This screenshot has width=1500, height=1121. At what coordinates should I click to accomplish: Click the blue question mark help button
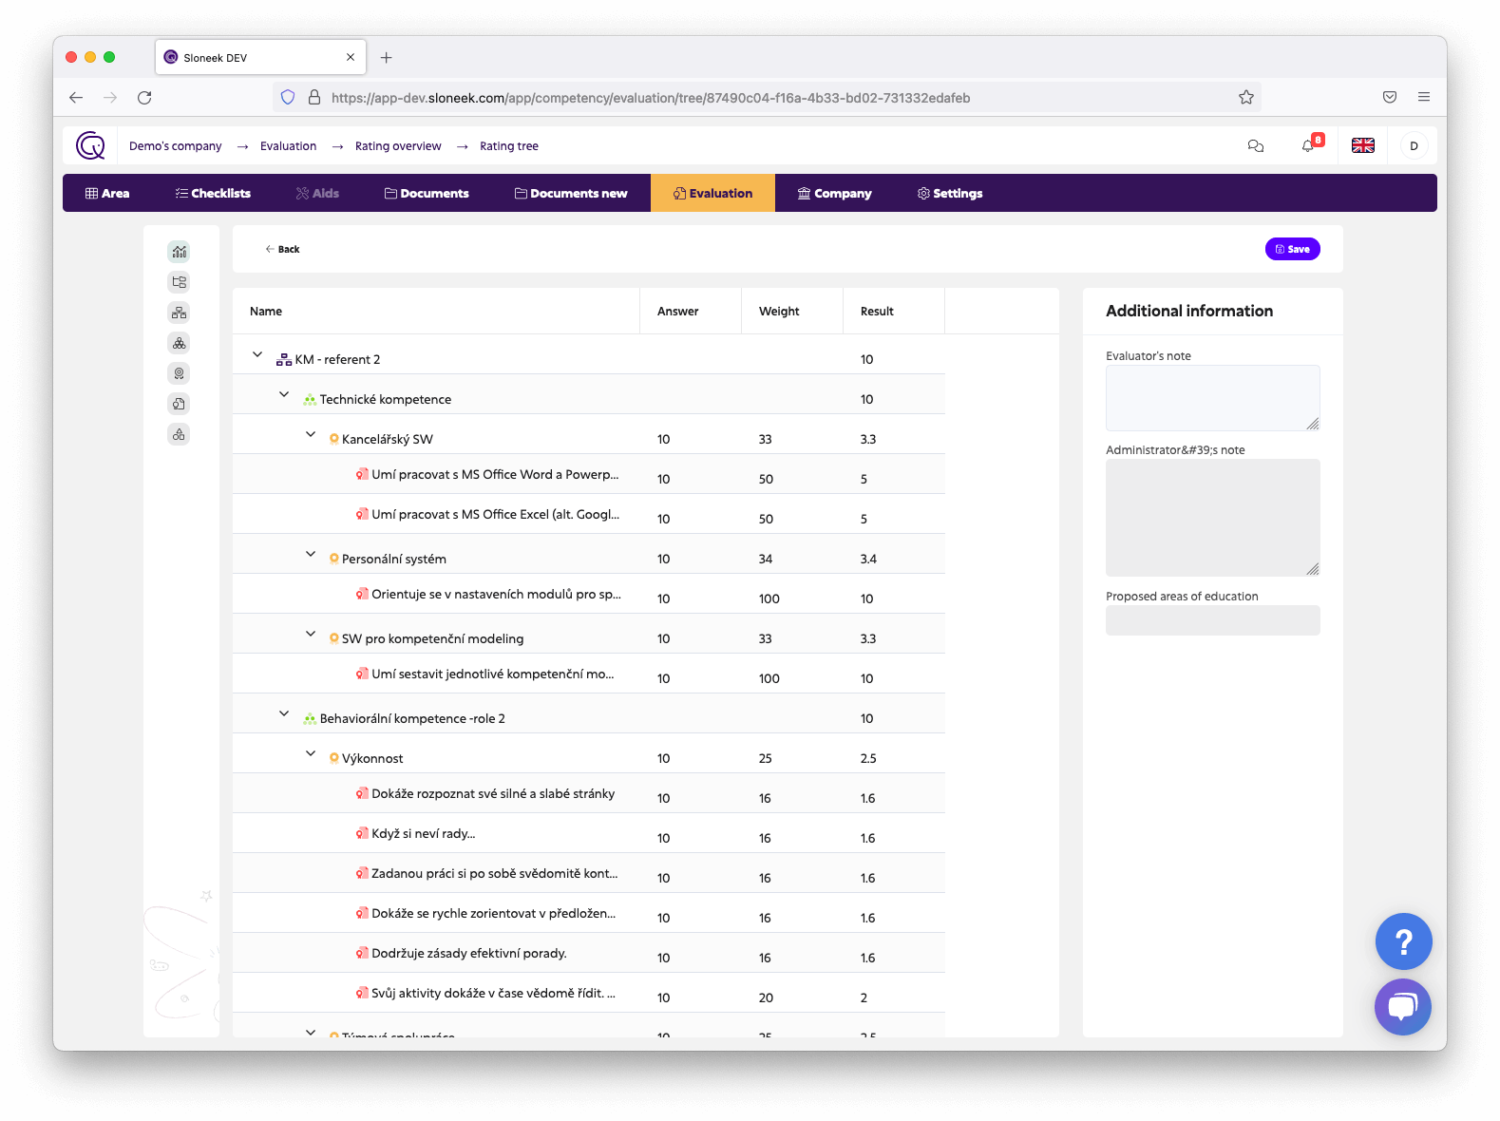[1403, 941]
